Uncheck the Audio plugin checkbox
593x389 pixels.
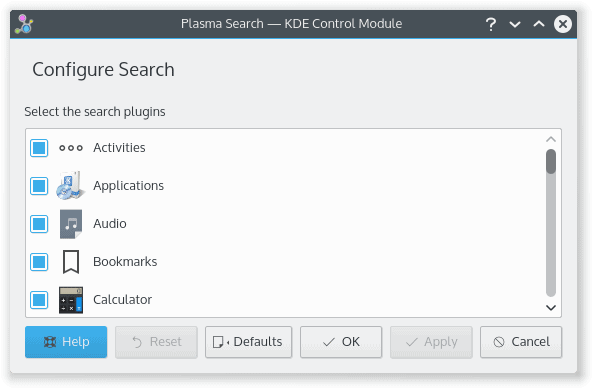pos(39,224)
